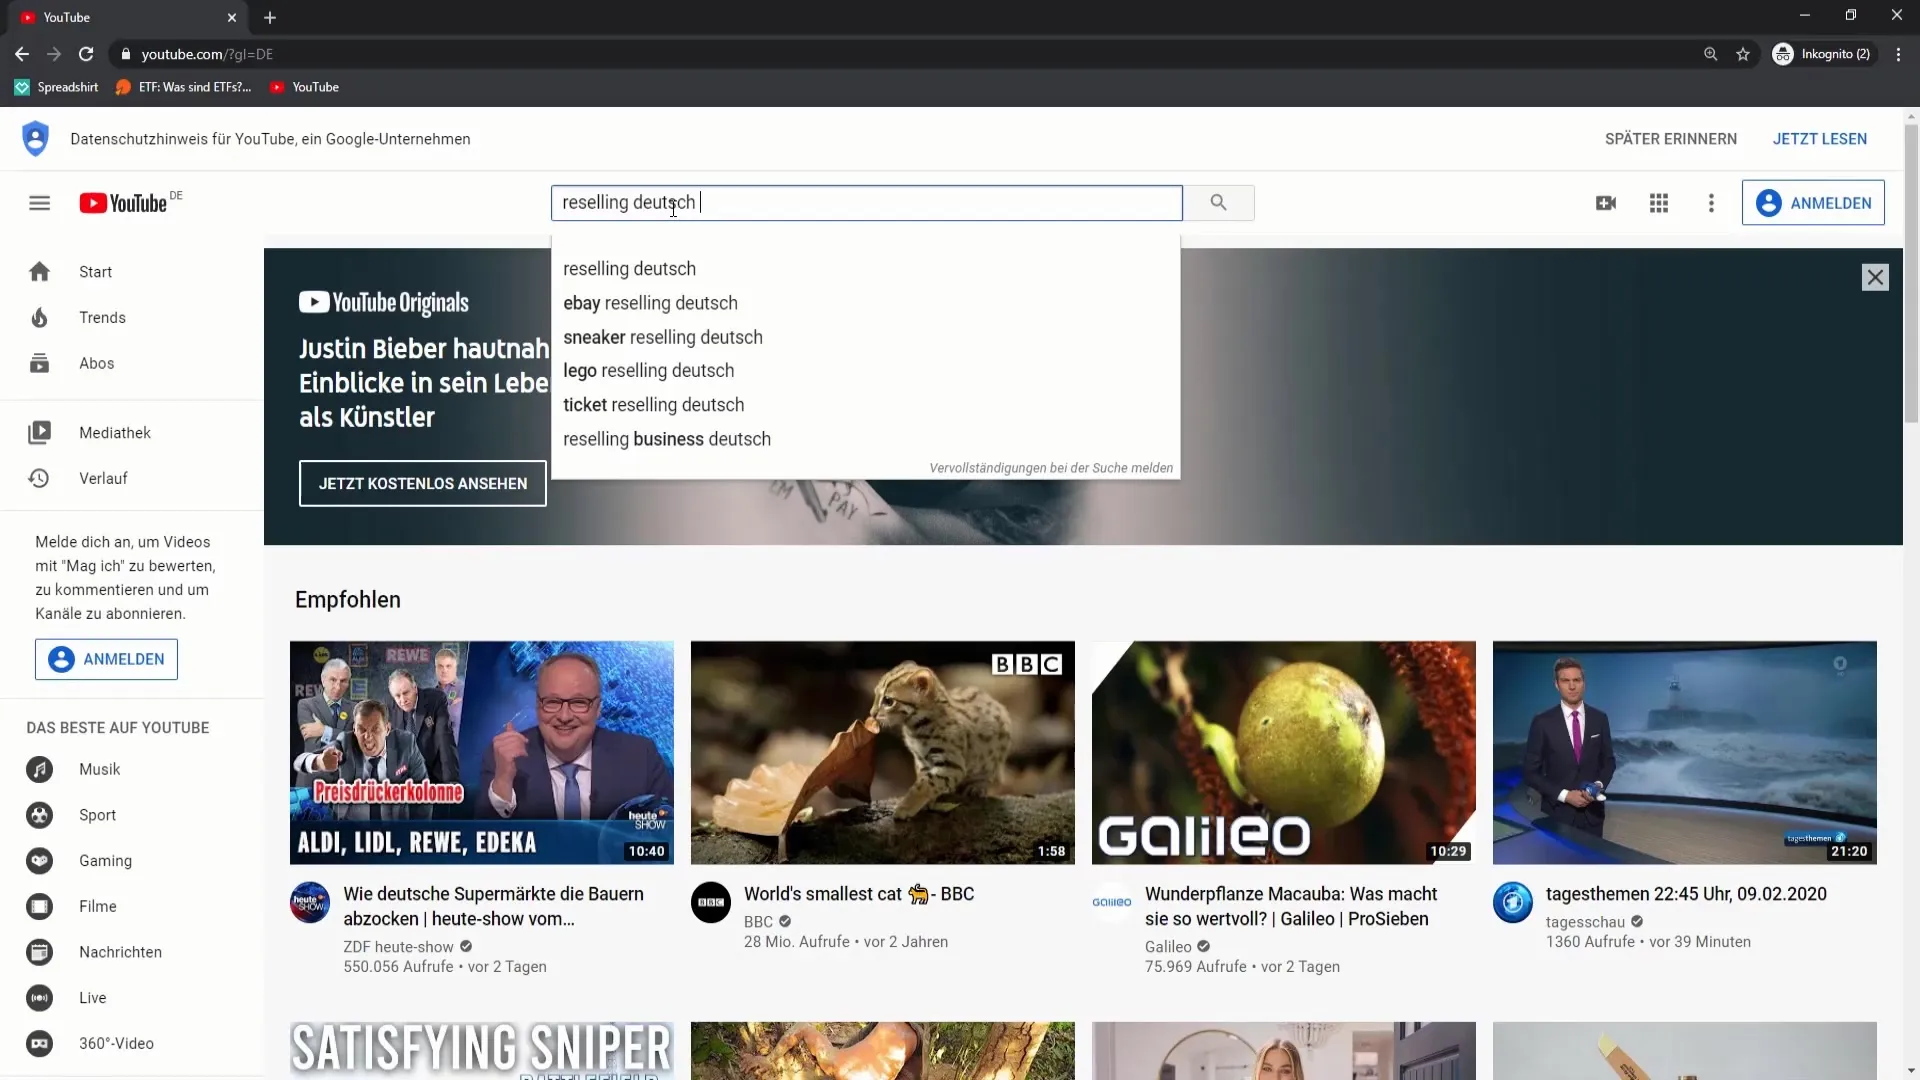Click JETZT LESEN
The width and height of the screenshot is (1920, 1080).
click(x=1819, y=139)
